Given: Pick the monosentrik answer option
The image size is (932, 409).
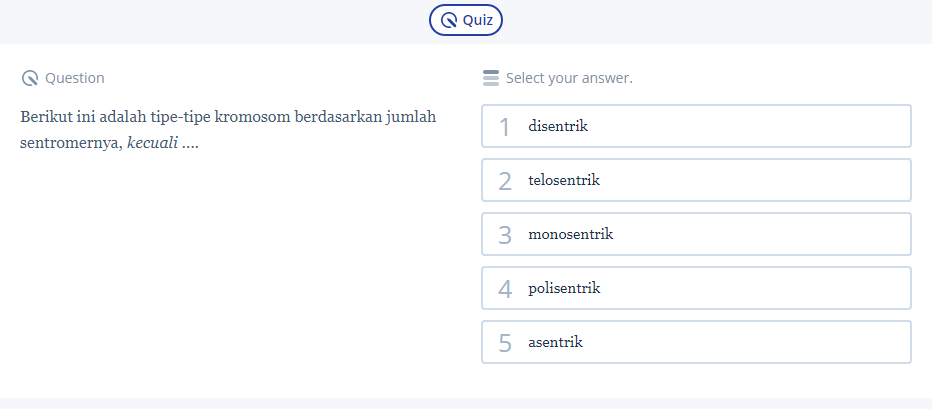Looking at the screenshot, I should [x=696, y=234].
